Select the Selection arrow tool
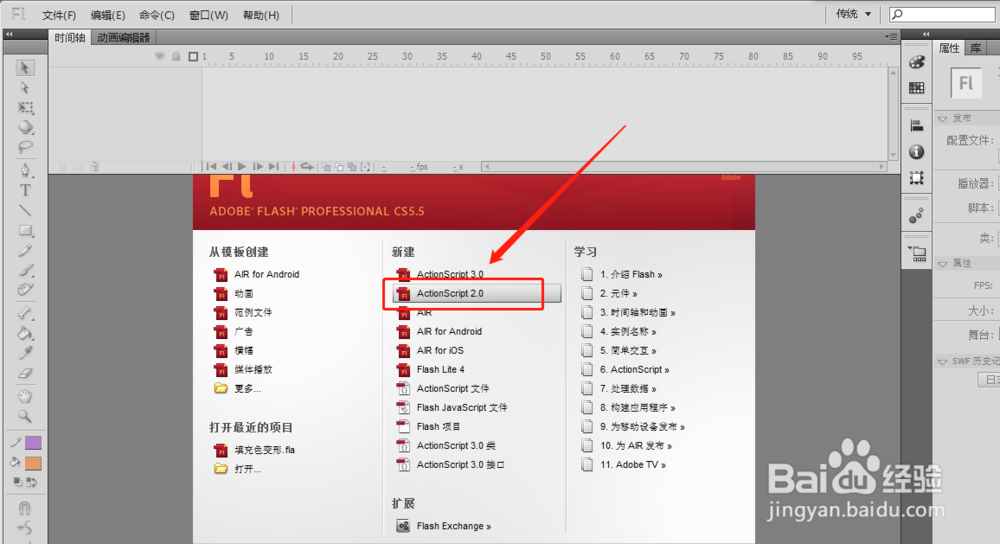Screen dimensions: 1000x544 click(x=25, y=68)
